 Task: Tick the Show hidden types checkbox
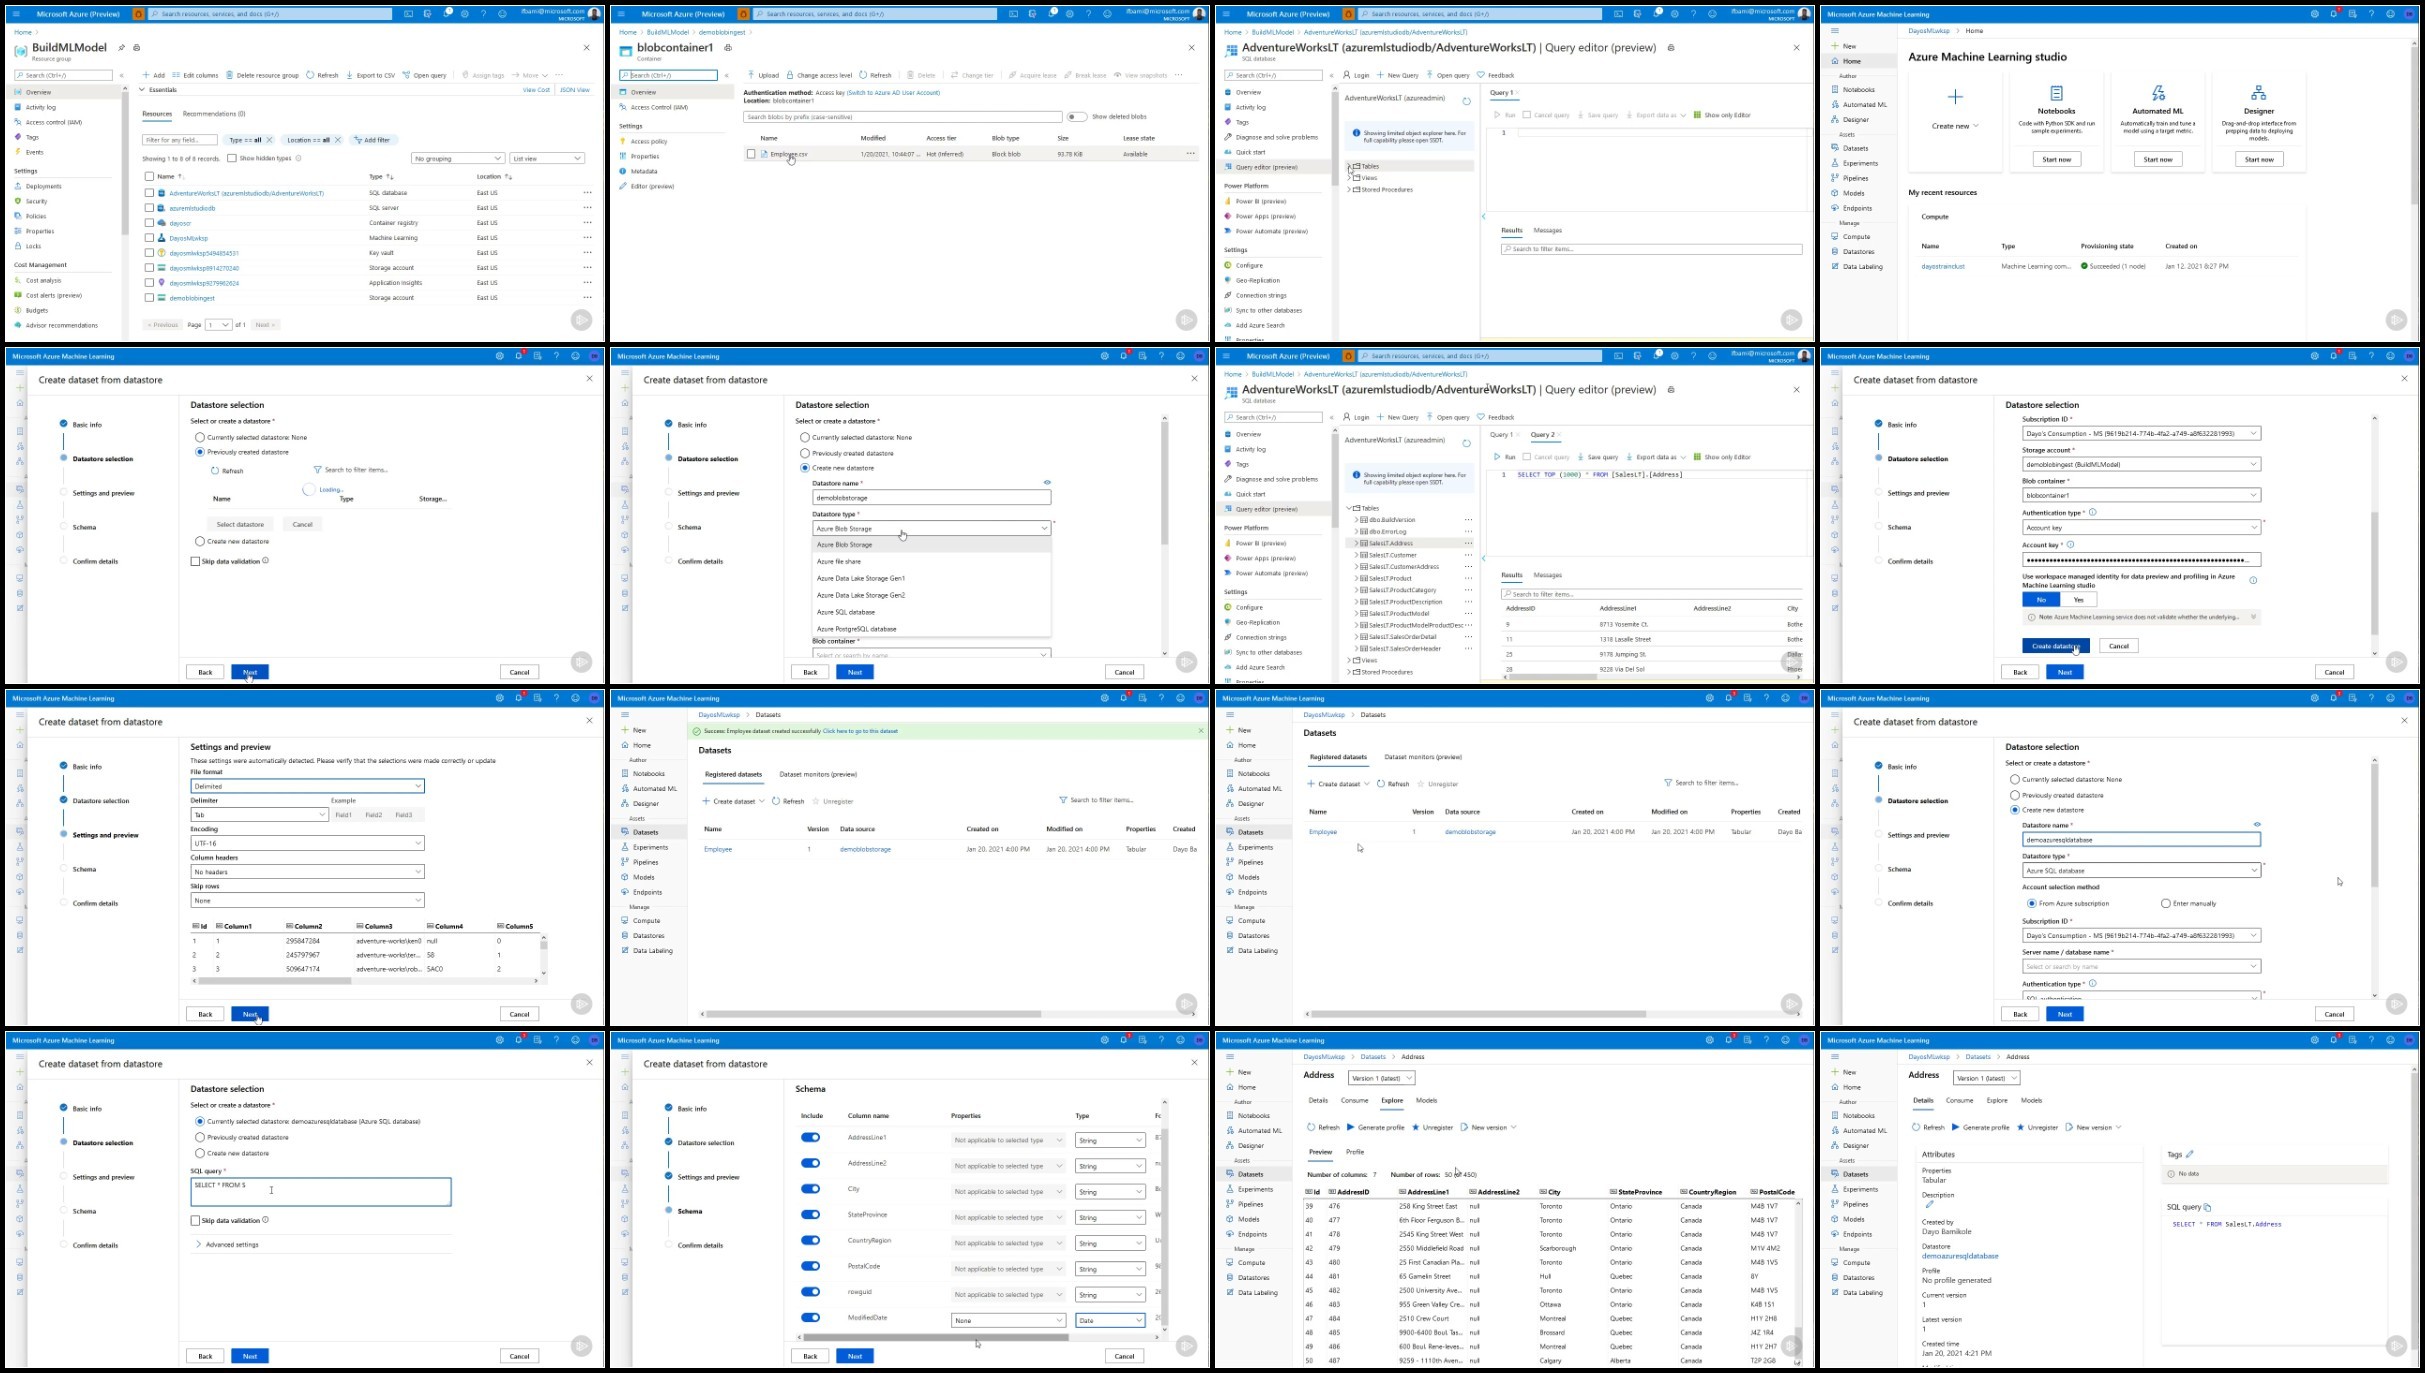tap(231, 158)
